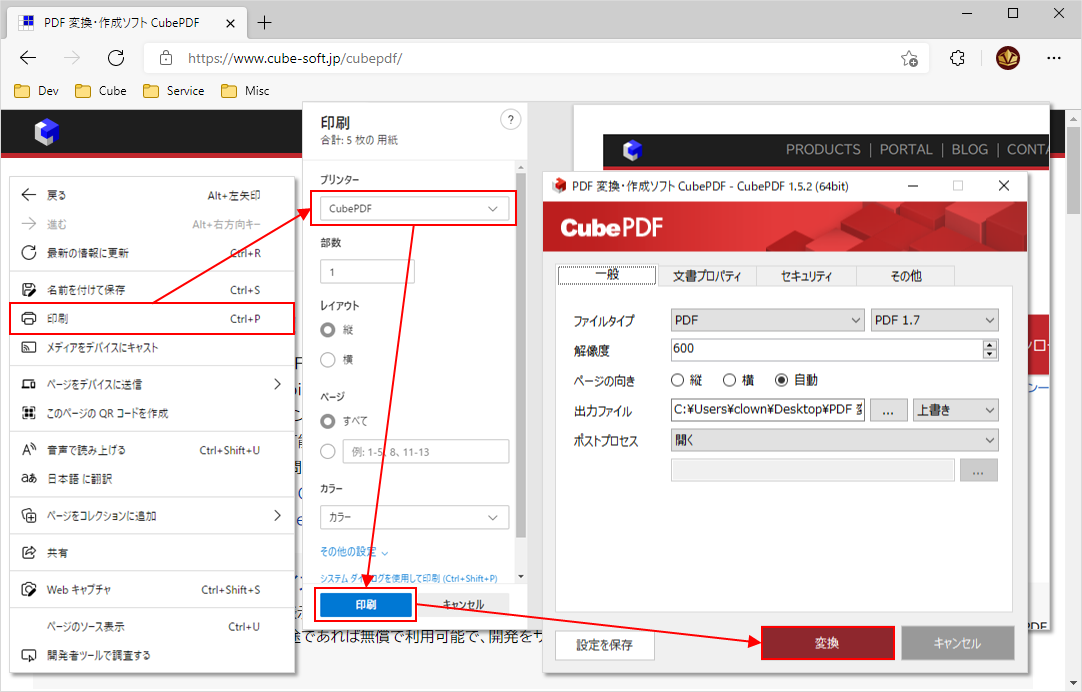
Task: Switch to the セキュリティ tab
Action: (806, 276)
